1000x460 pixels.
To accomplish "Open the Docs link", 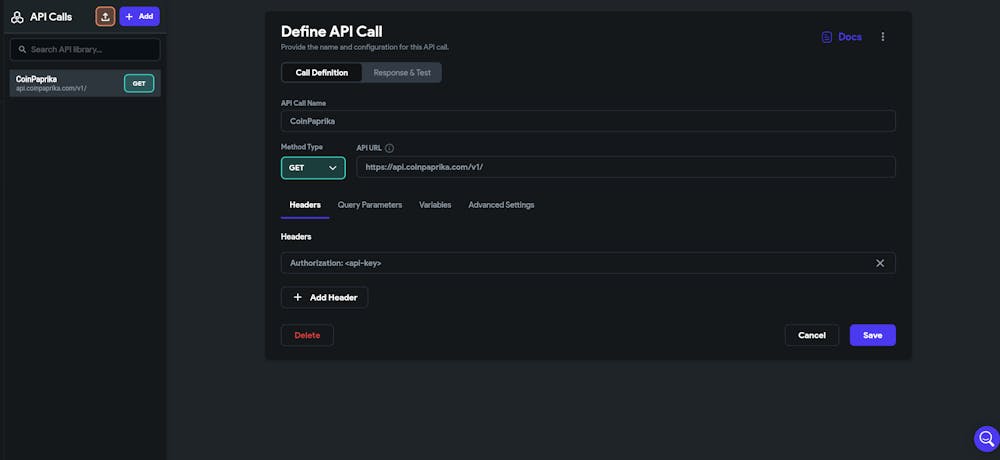I will 842,37.
